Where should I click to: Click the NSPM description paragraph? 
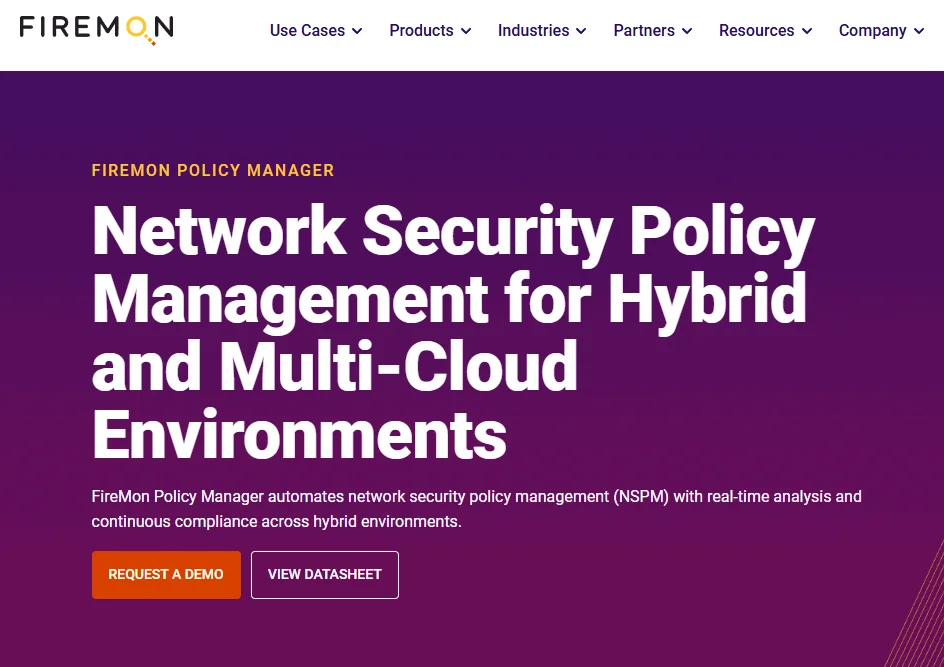[476, 509]
